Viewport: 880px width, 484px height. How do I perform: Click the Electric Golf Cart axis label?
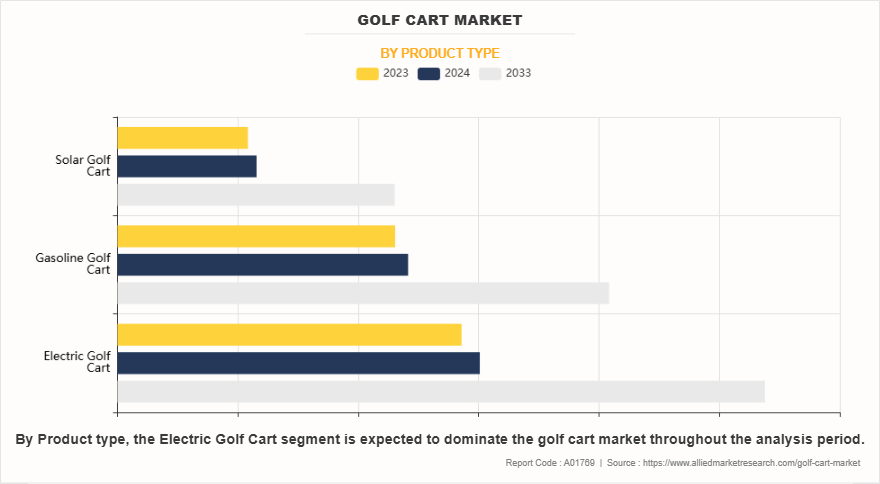pos(77,362)
